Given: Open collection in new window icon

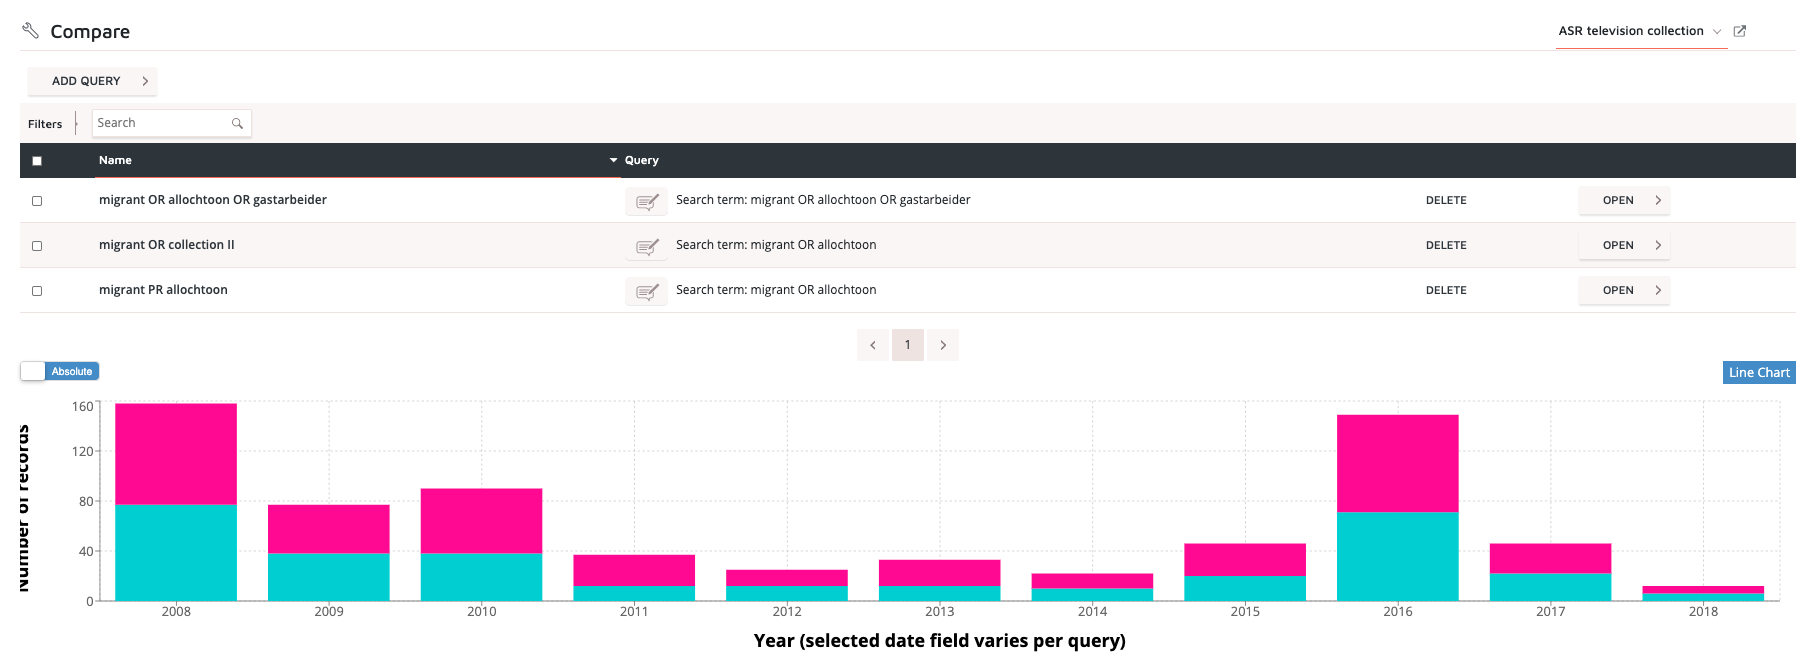Looking at the screenshot, I should pos(1740,31).
